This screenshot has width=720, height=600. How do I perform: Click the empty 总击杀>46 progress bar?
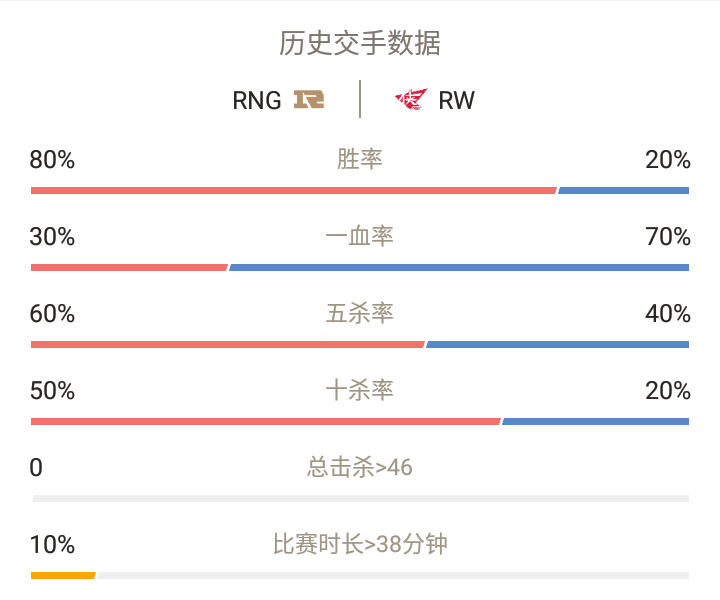tap(360, 499)
